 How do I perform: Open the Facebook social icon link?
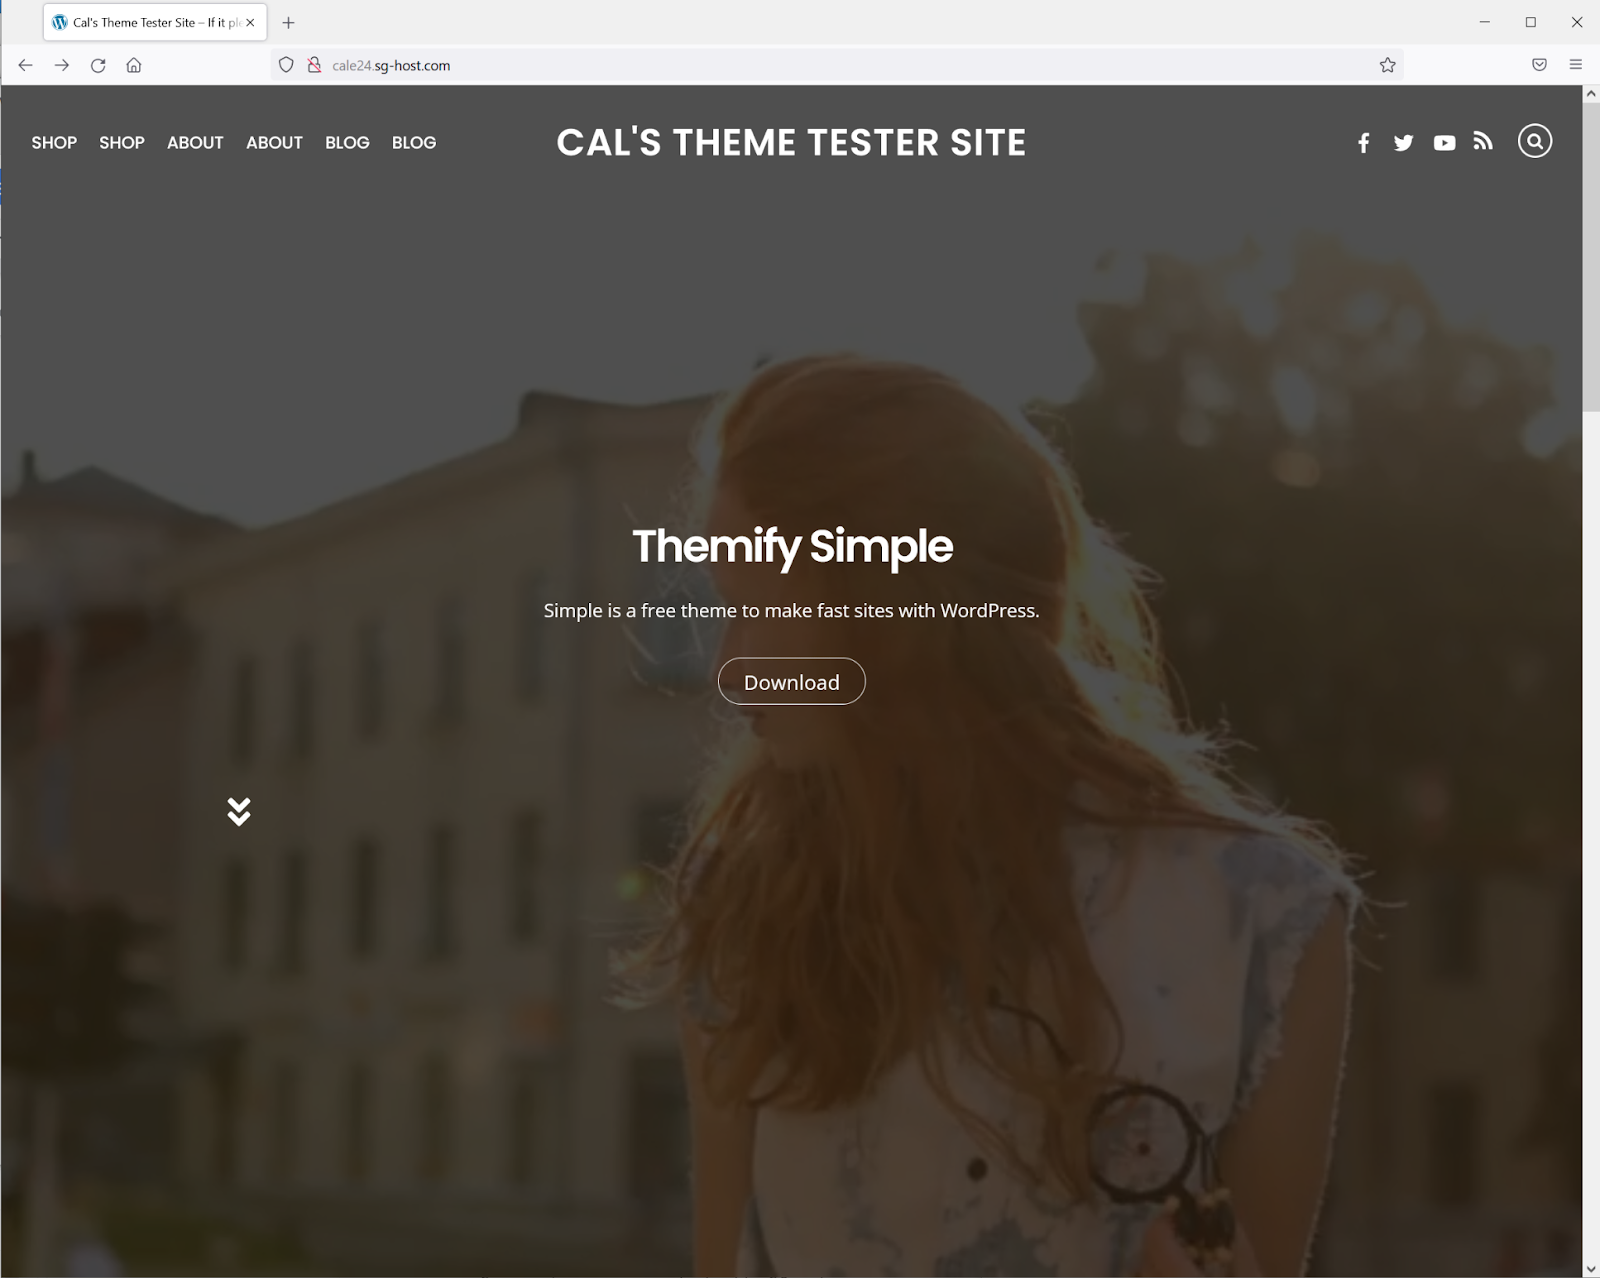1363,143
